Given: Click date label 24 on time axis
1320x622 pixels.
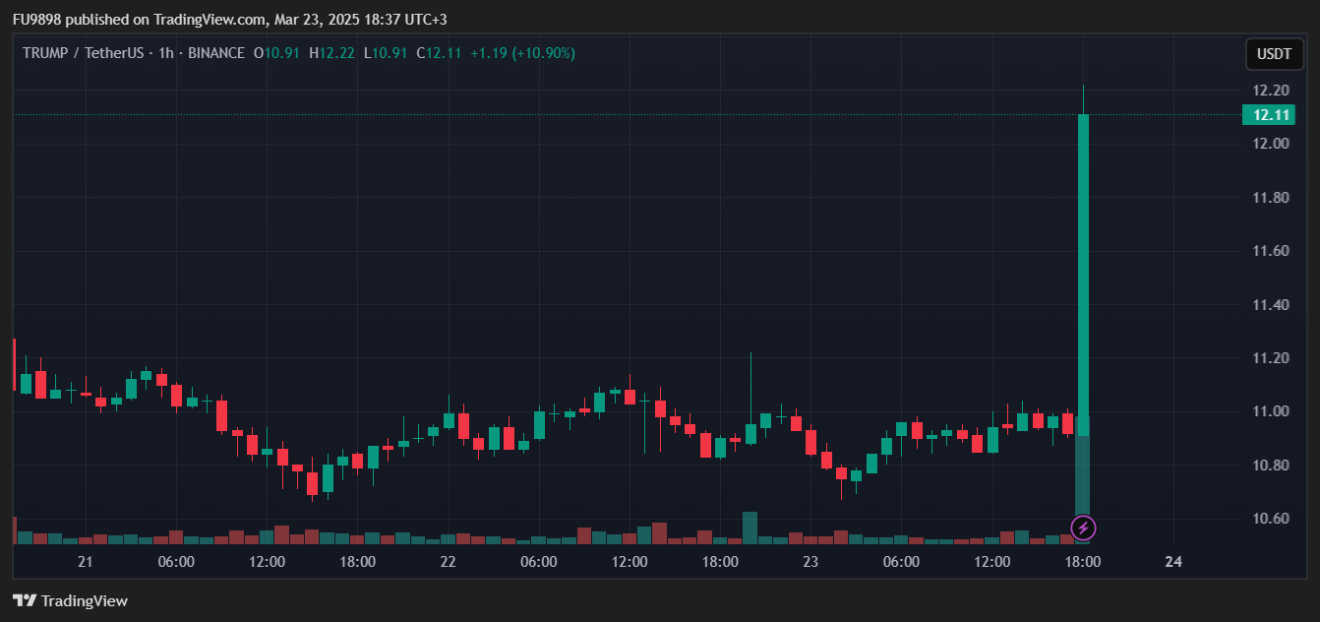Looking at the screenshot, I should (1174, 562).
